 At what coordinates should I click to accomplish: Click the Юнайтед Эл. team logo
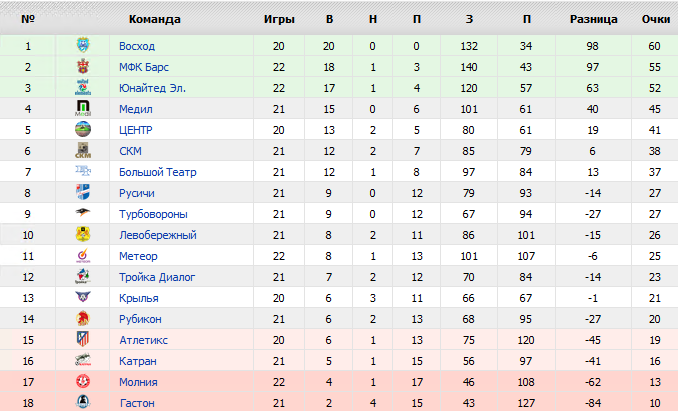[83, 88]
